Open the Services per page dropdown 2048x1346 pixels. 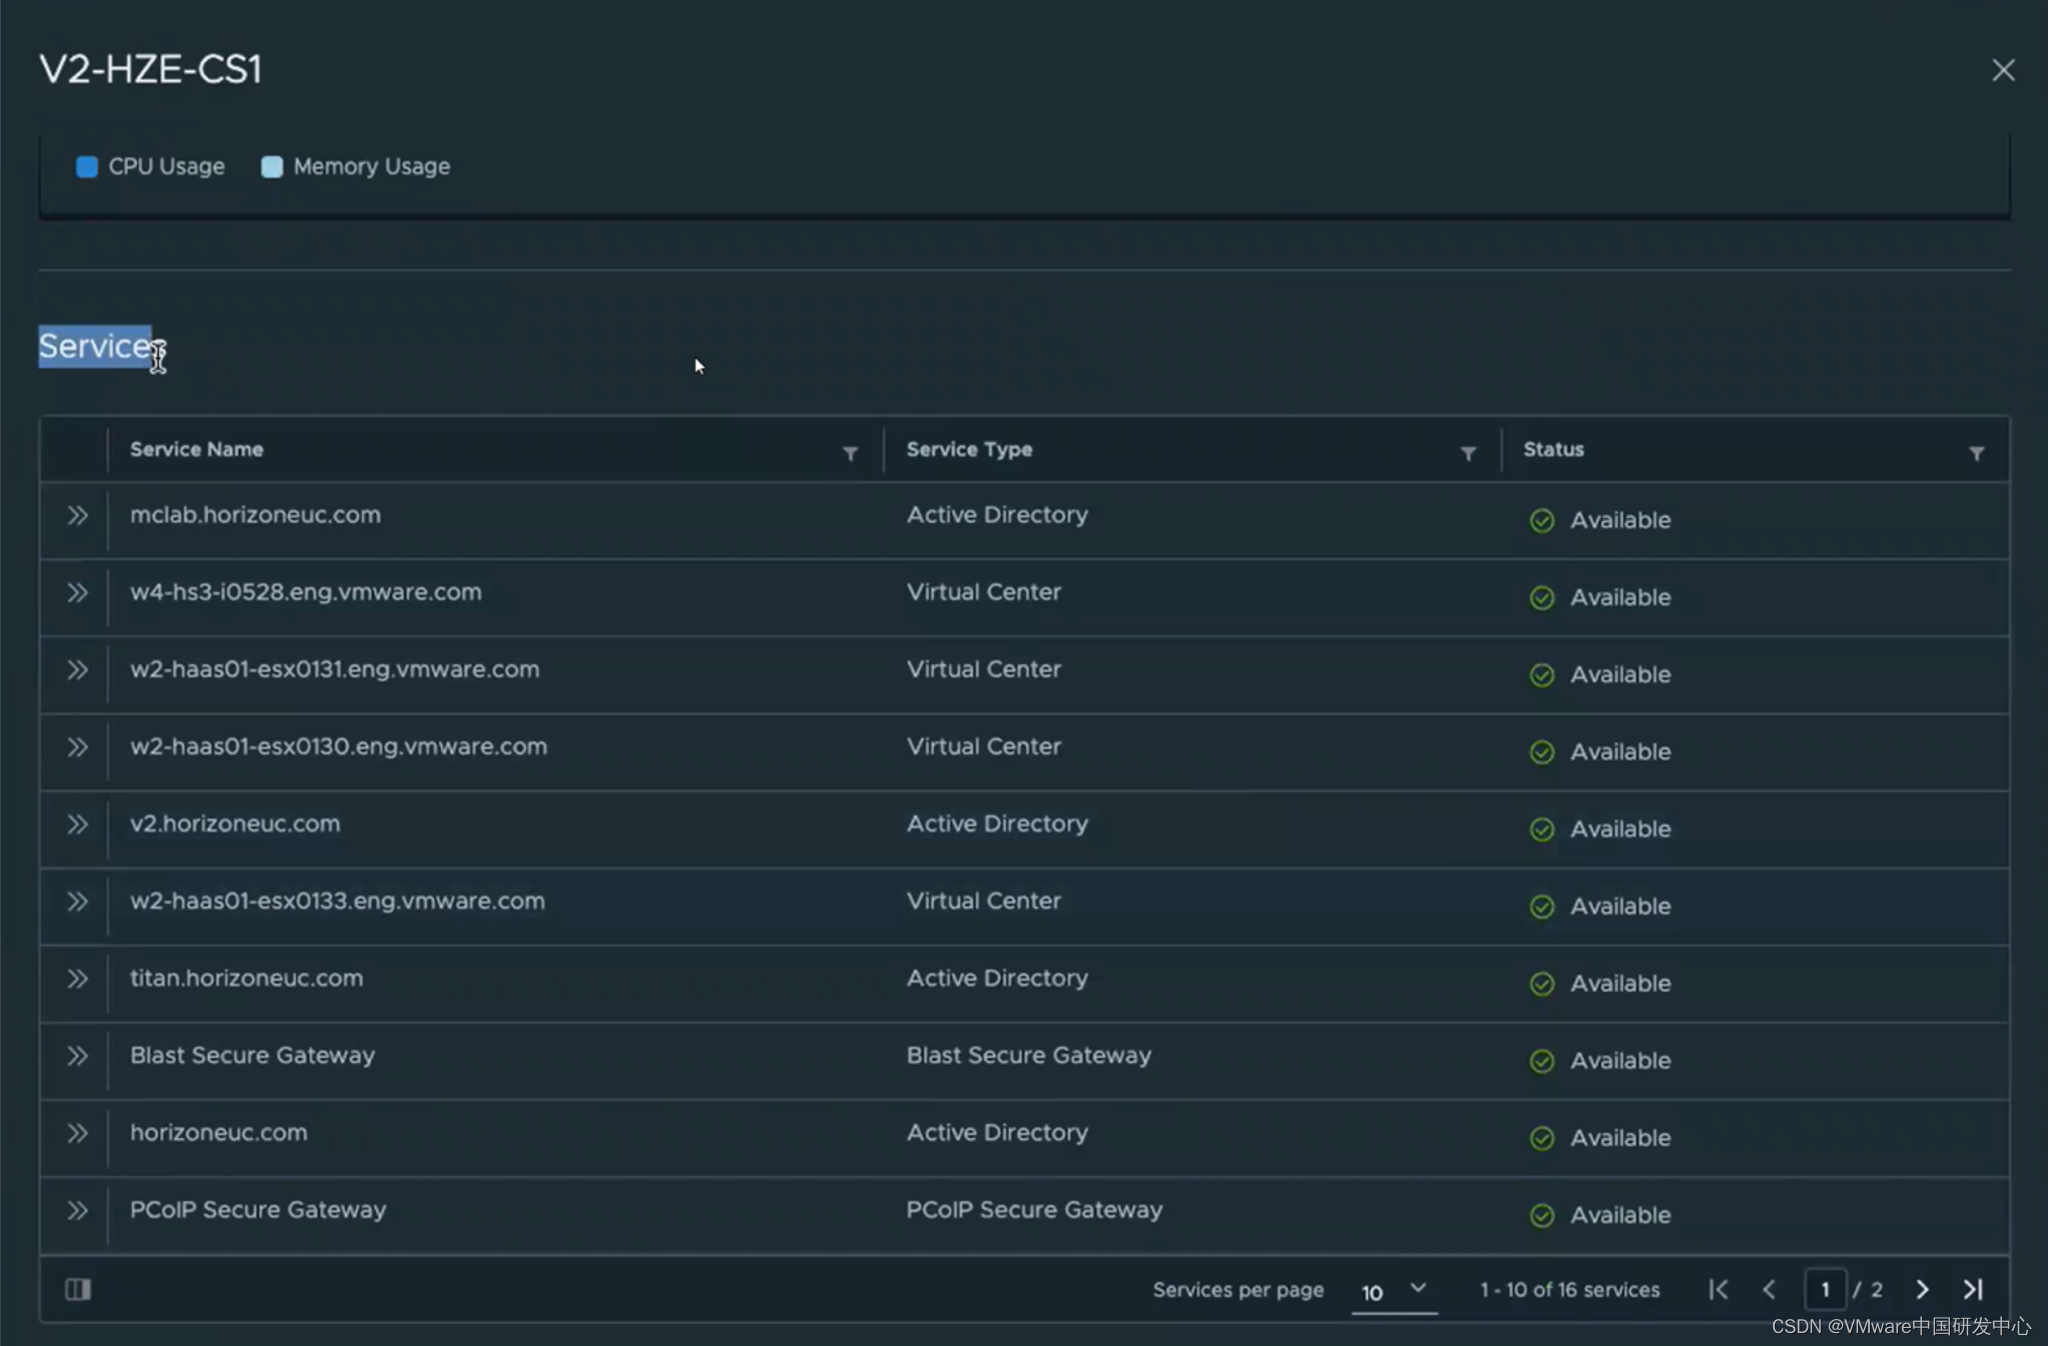tap(1394, 1291)
